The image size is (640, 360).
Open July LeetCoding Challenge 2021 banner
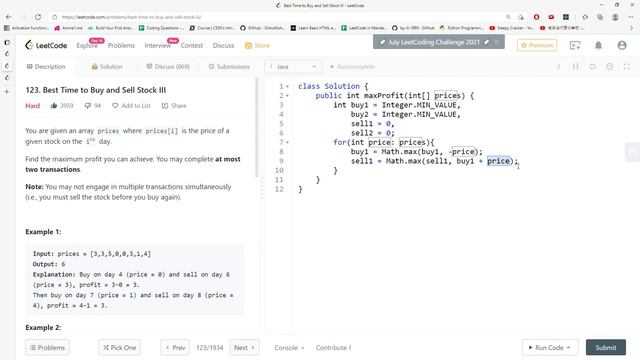click(x=433, y=42)
